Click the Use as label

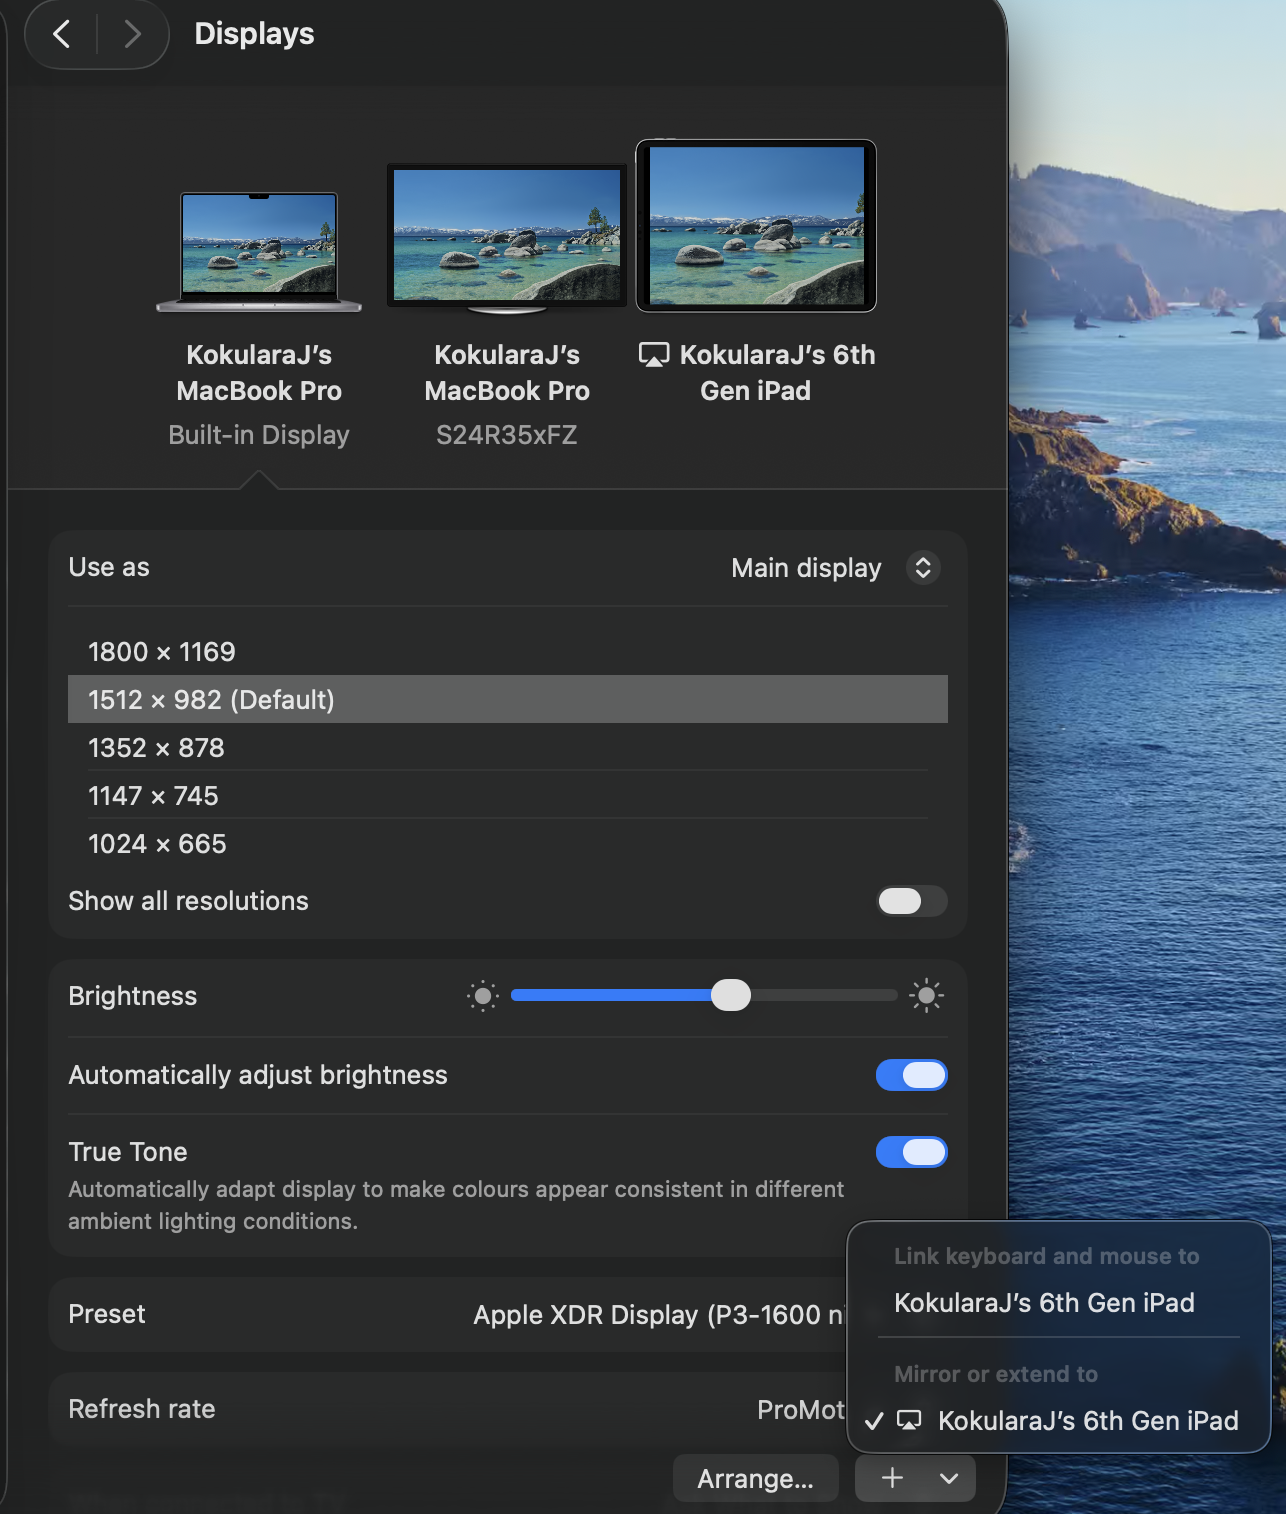pyautogui.click(x=109, y=567)
